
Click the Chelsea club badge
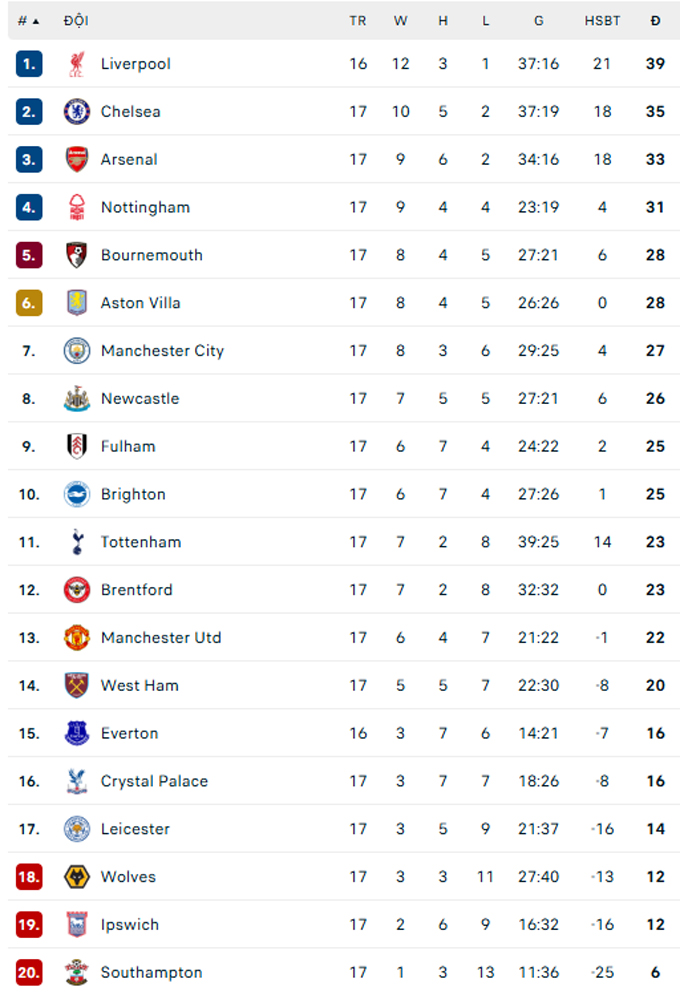click(x=77, y=112)
